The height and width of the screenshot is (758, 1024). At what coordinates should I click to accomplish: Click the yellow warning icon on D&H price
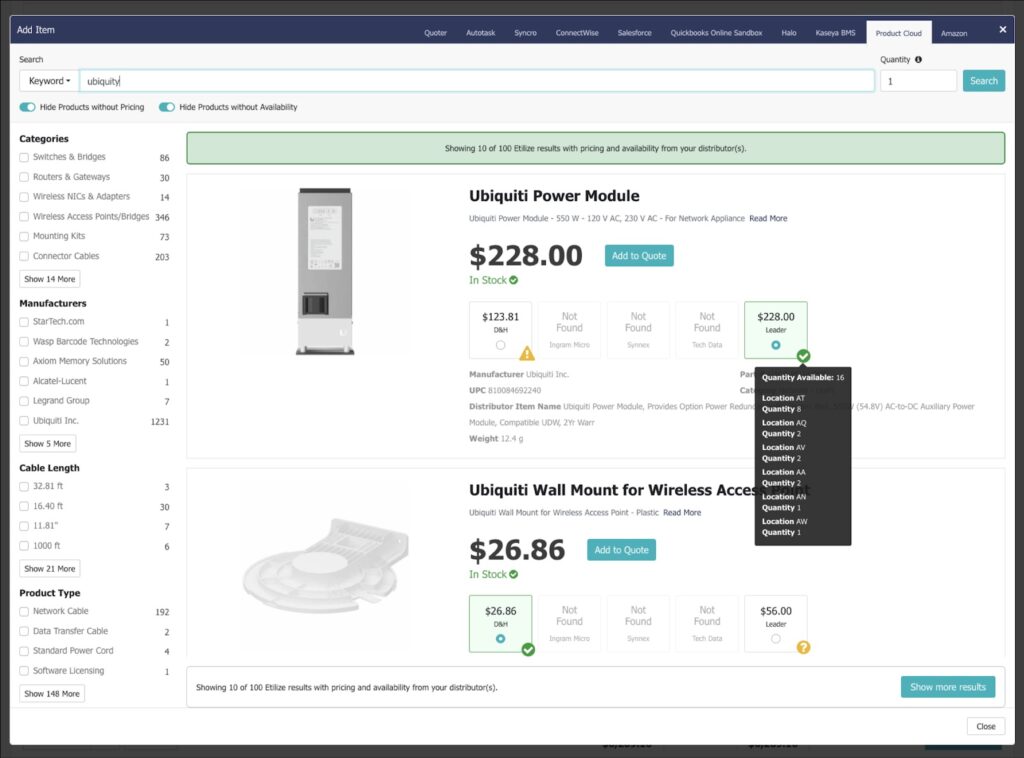point(527,354)
